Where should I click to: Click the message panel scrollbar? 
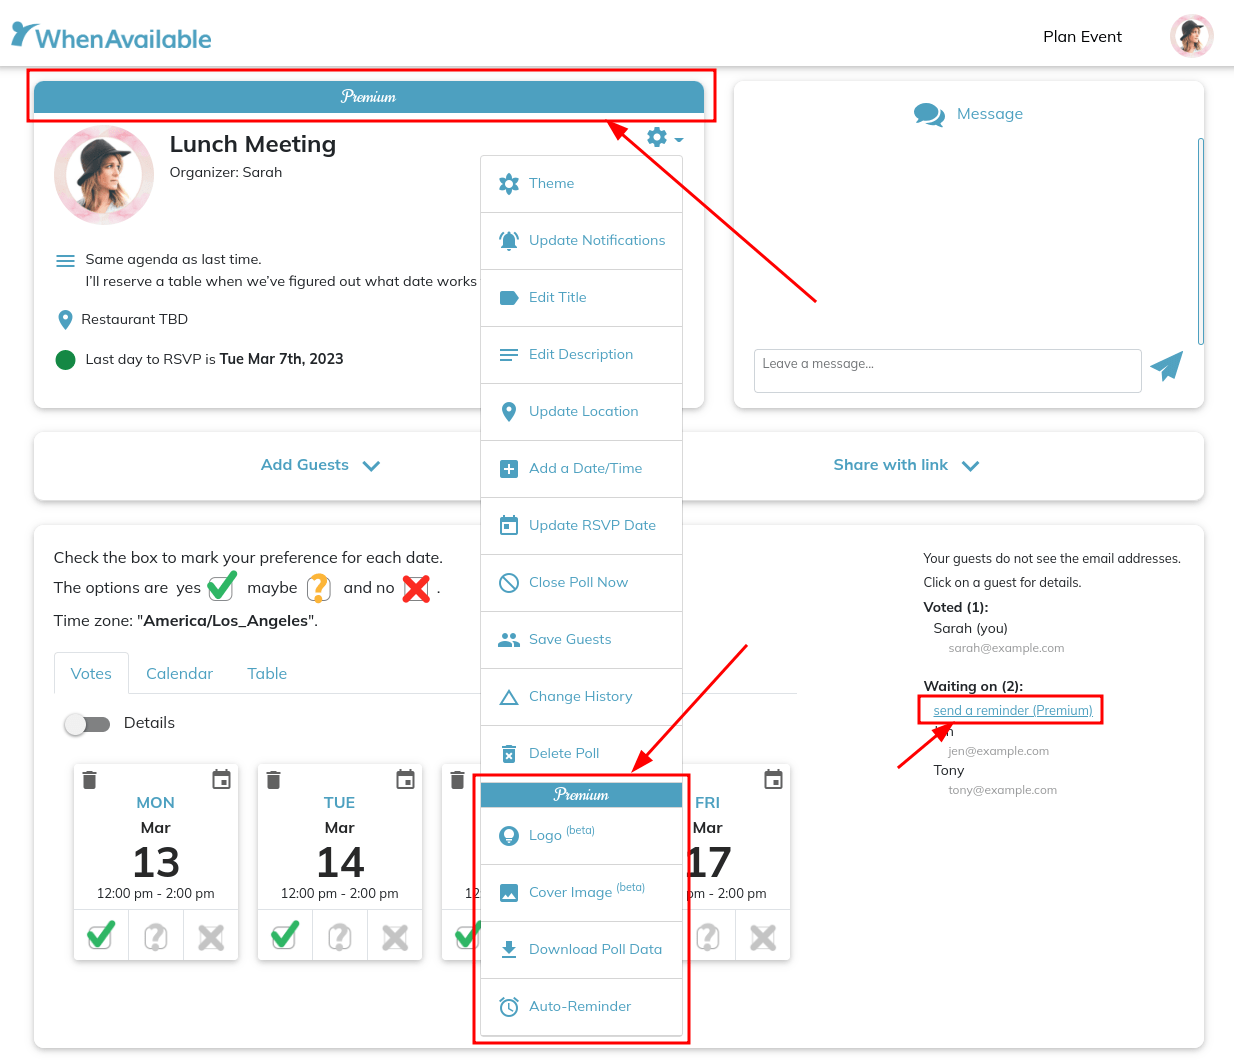[1200, 241]
